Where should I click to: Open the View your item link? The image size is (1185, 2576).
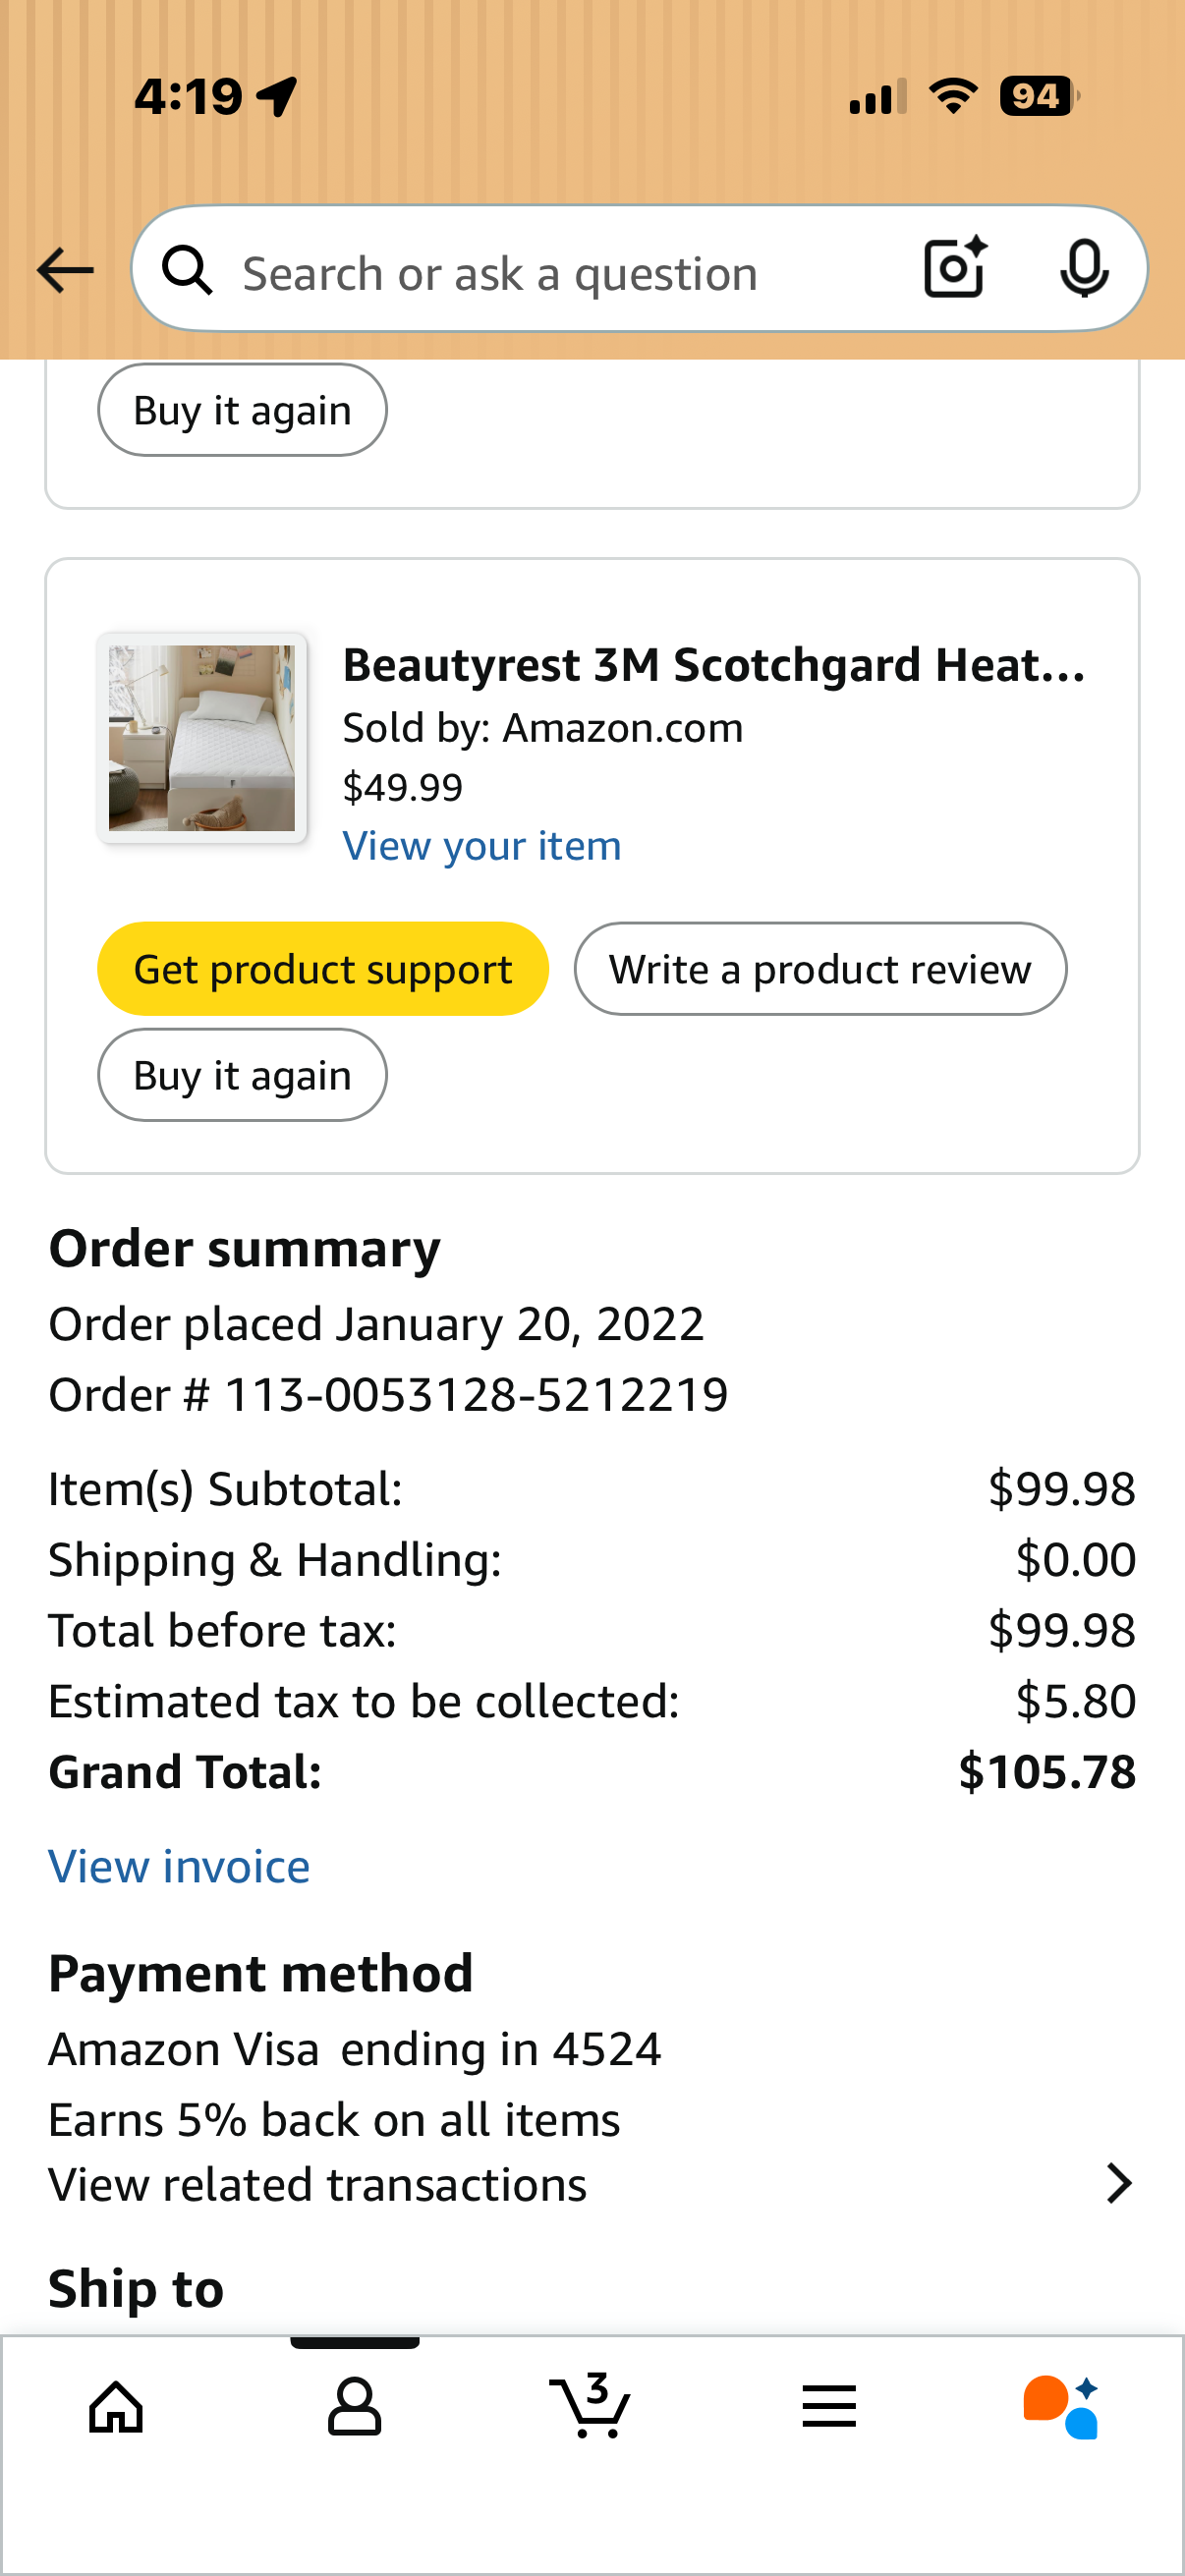click(x=482, y=846)
